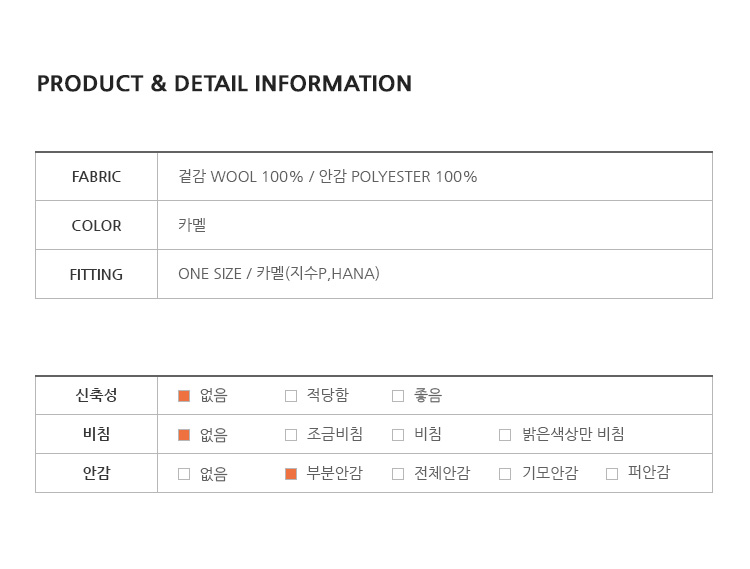This screenshot has width=750, height=569.
Task: Click the FABRIC row label
Action: click(x=96, y=177)
